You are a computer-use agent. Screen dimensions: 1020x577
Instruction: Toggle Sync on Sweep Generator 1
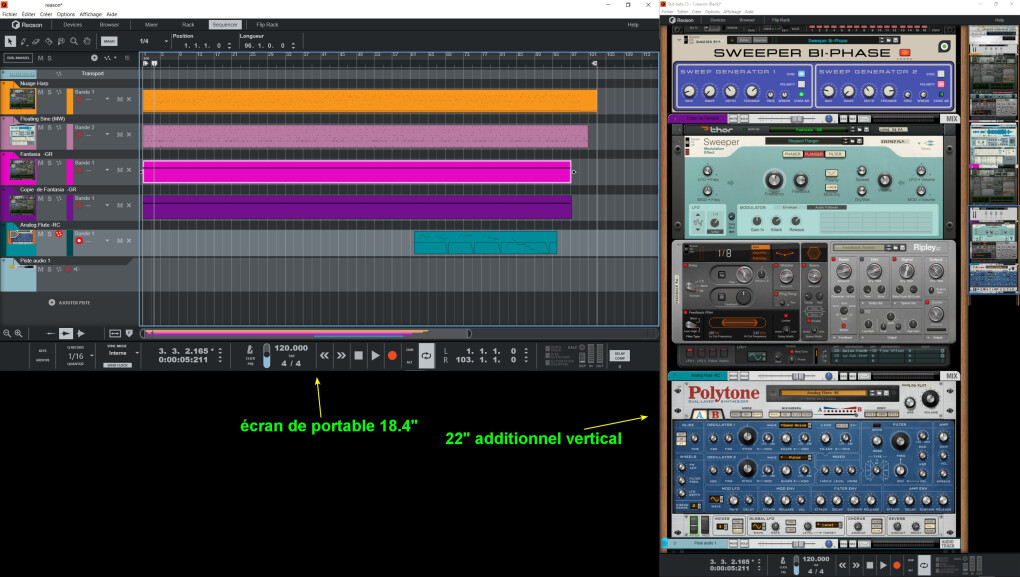(x=801, y=74)
